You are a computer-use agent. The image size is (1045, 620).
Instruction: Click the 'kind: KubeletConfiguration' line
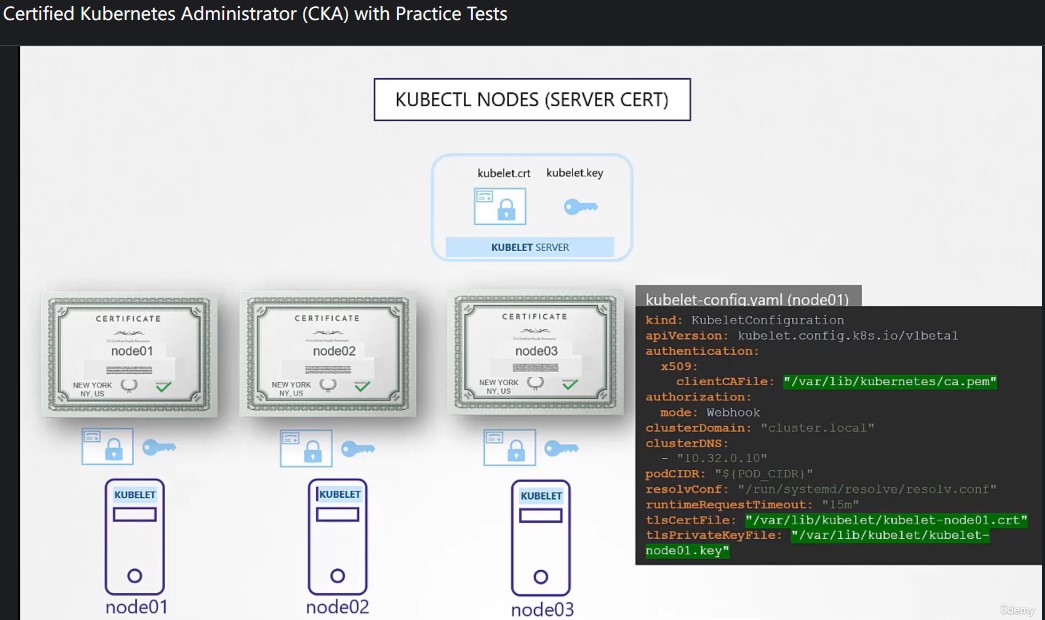click(x=744, y=320)
